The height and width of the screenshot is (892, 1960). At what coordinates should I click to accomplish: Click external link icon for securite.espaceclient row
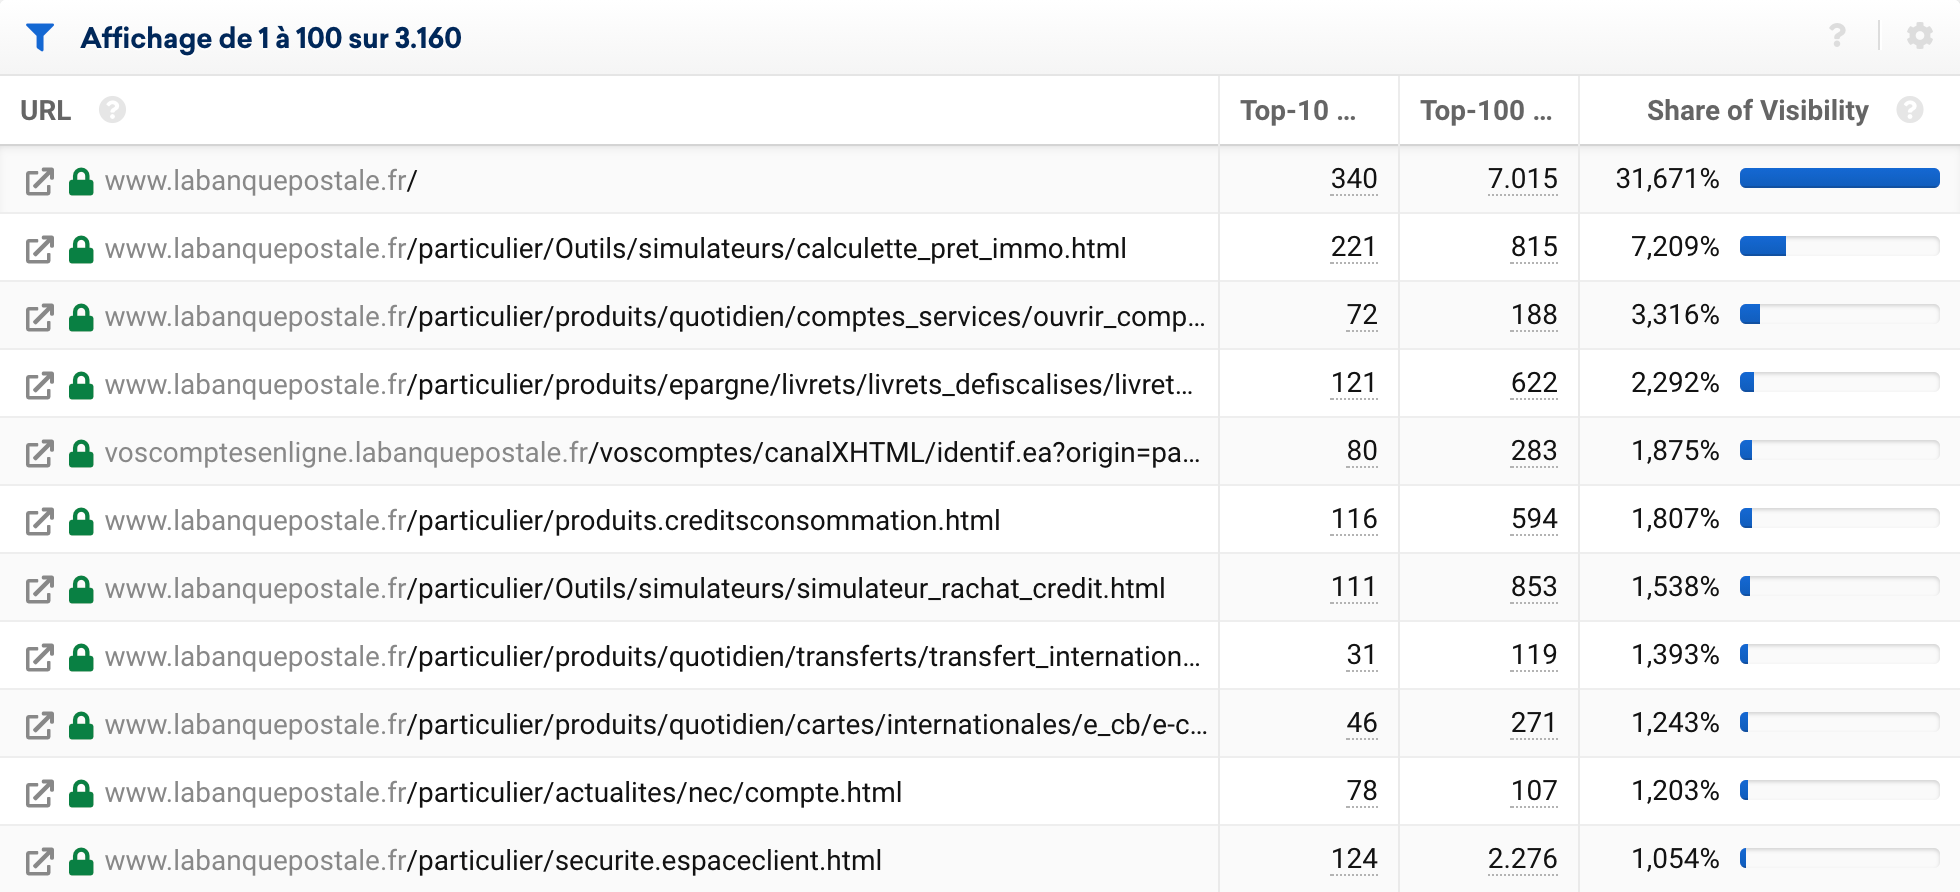pos(39,861)
